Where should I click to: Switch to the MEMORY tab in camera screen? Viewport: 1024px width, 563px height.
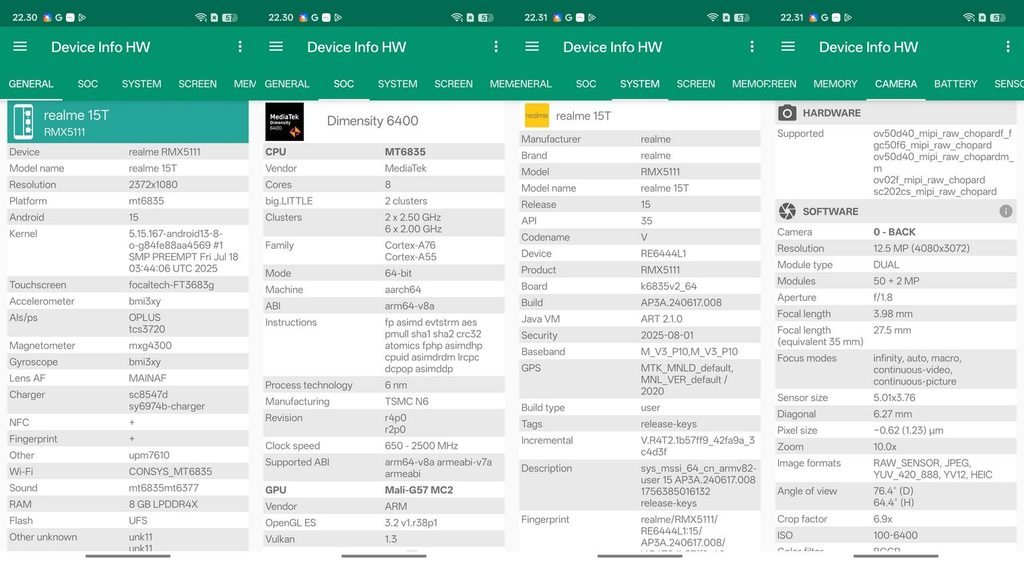(x=835, y=84)
